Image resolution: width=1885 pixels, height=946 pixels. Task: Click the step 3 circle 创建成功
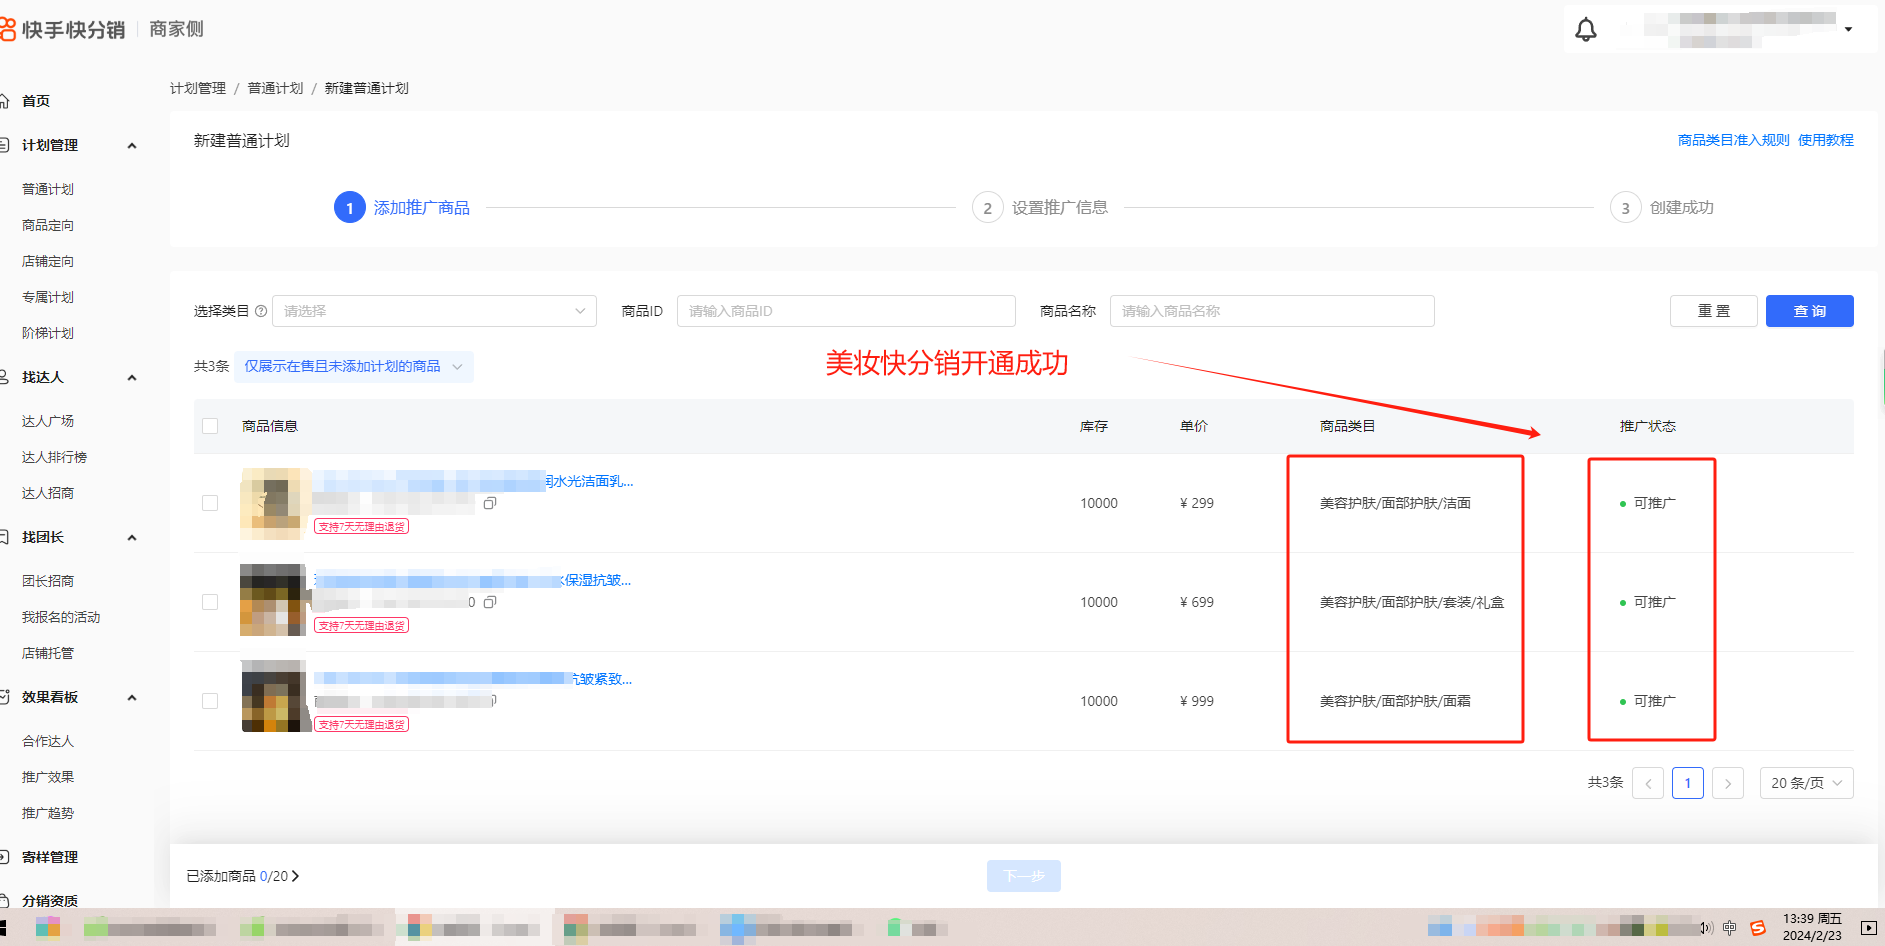(x=1626, y=208)
